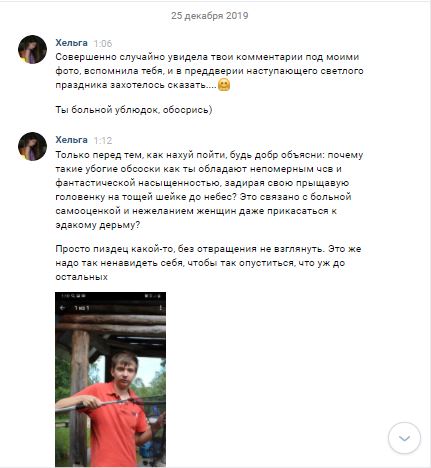Select the paragraph starting 'Только перед тем'
Viewport: 431px width, 468px height.
tap(209, 190)
